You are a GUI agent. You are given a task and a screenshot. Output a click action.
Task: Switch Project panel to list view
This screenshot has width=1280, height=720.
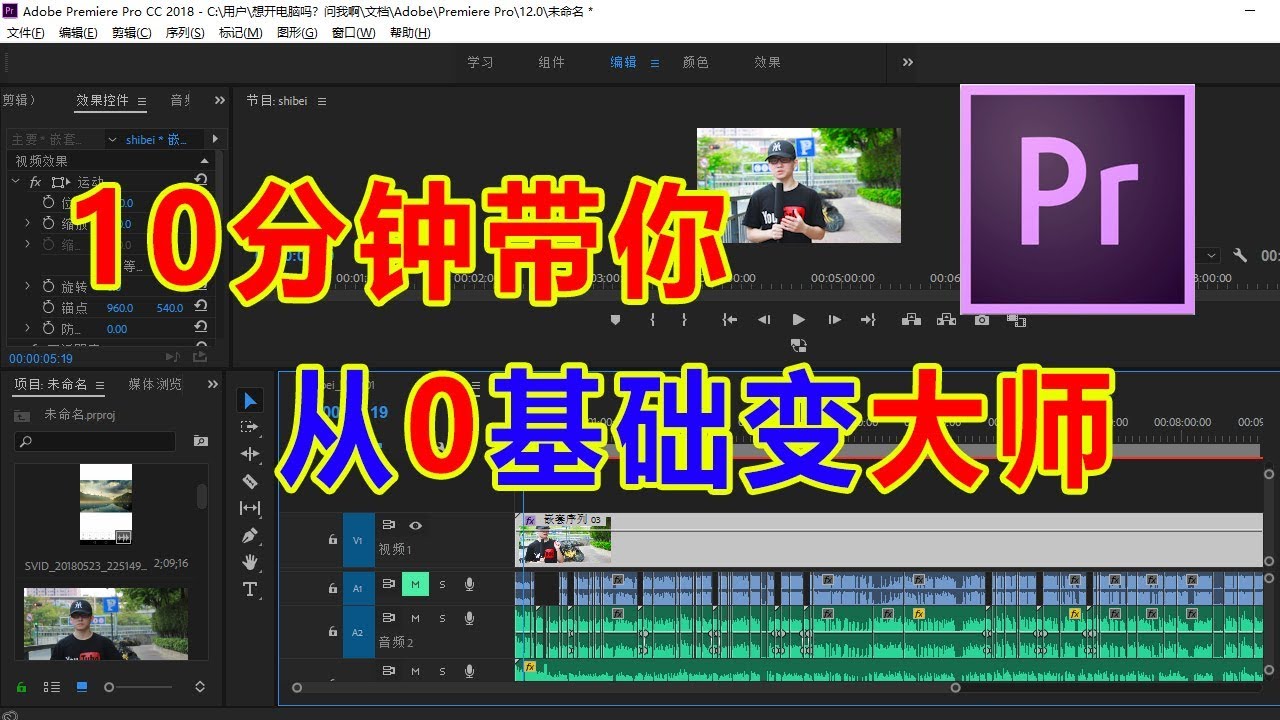click(x=52, y=687)
